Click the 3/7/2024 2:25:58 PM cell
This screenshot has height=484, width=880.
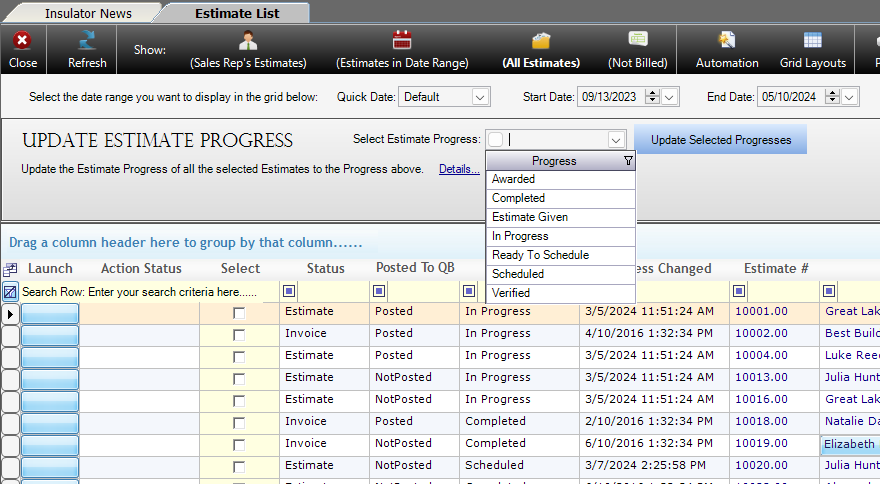click(x=654, y=465)
